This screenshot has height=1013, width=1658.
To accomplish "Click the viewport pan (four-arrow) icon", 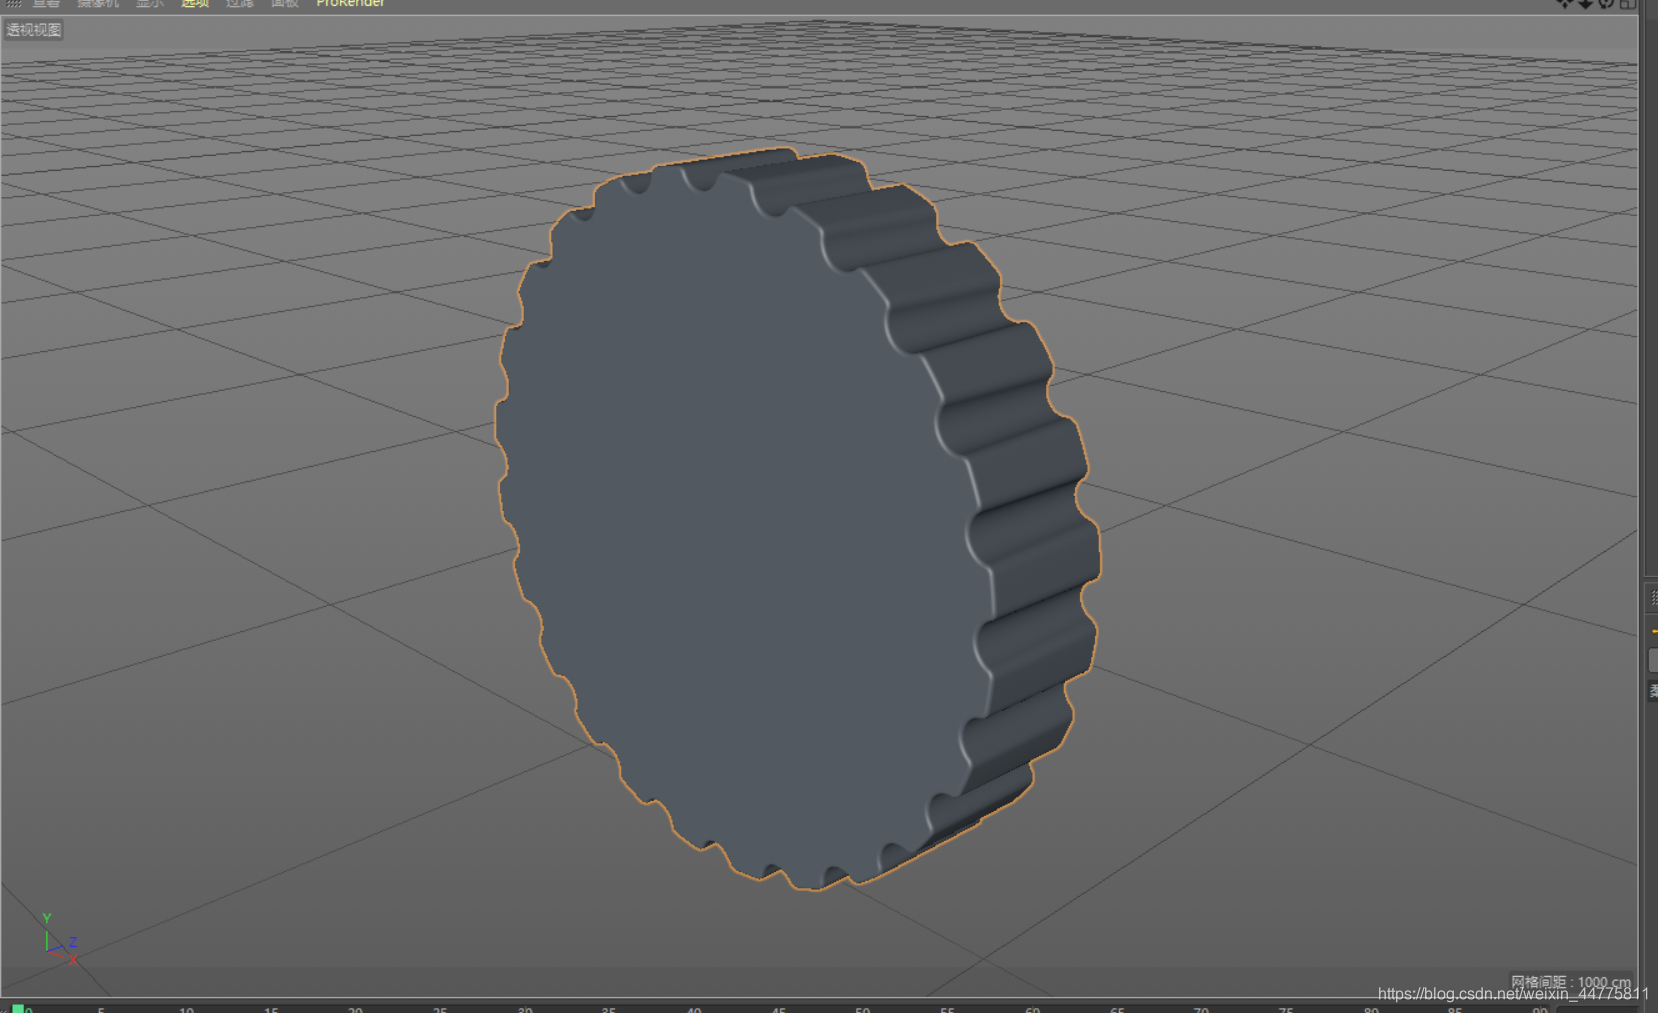I will [1565, 4].
